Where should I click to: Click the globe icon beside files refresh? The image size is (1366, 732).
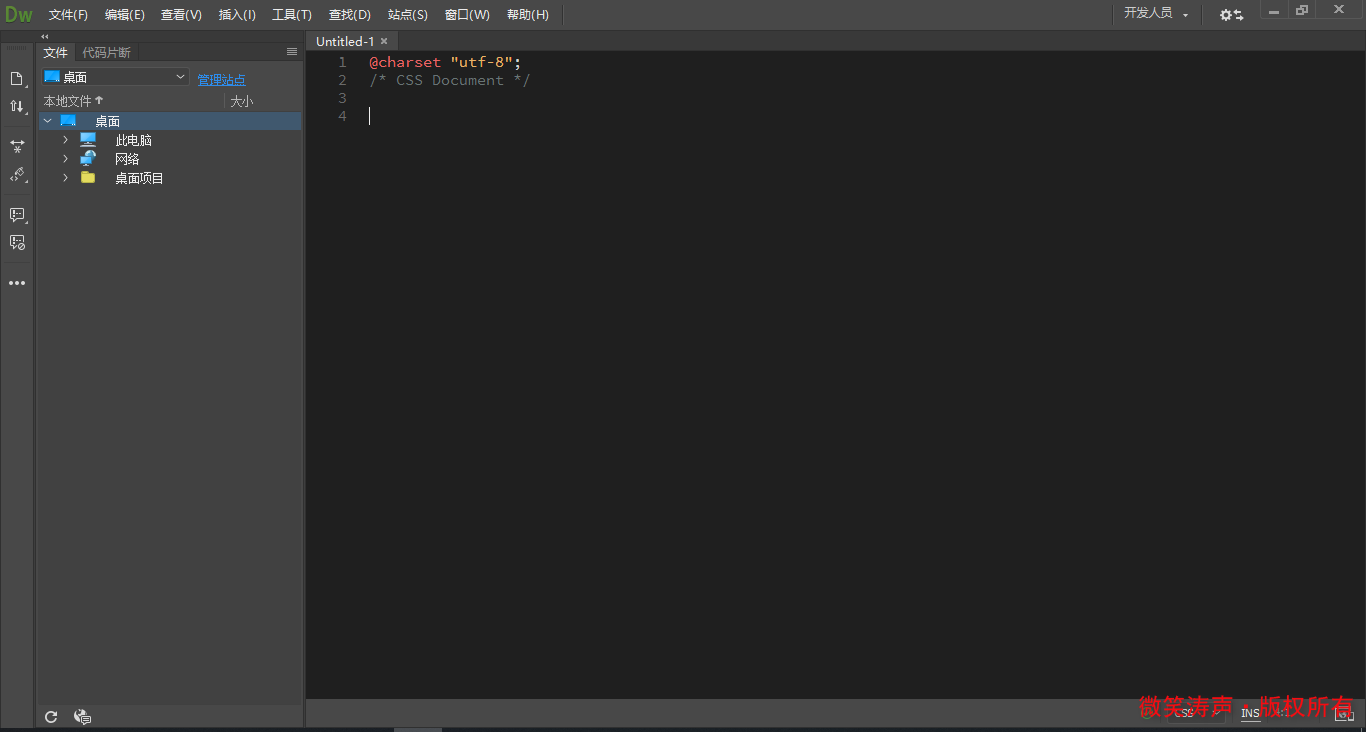[x=83, y=717]
